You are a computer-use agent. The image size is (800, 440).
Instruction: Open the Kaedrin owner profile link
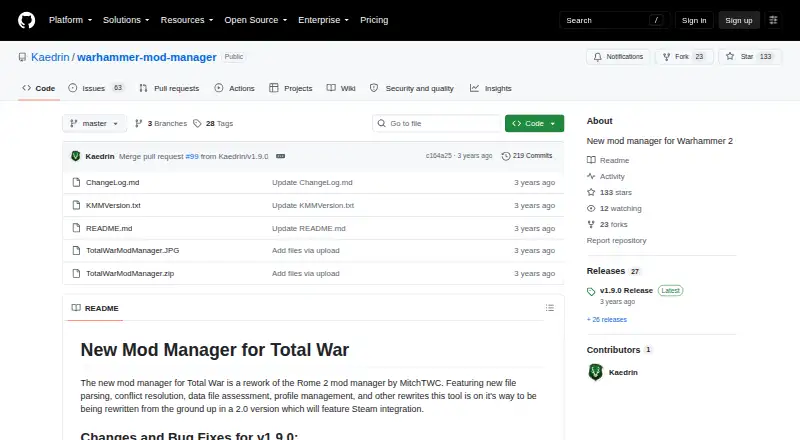(50, 57)
